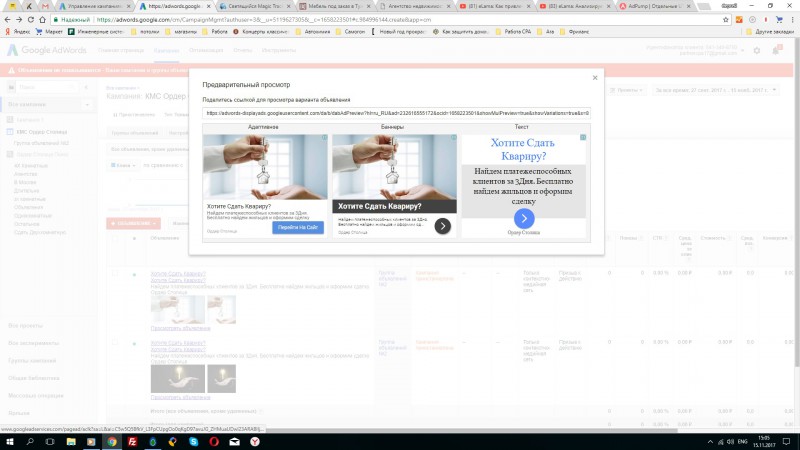The image size is (800, 450).
Task: Click the red '+ Объявление' button
Action: [x=134, y=223]
